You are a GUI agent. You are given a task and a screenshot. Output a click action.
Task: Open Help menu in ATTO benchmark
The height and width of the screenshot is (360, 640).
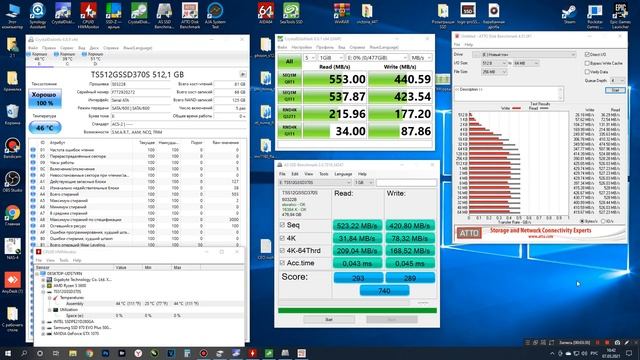(469, 44)
